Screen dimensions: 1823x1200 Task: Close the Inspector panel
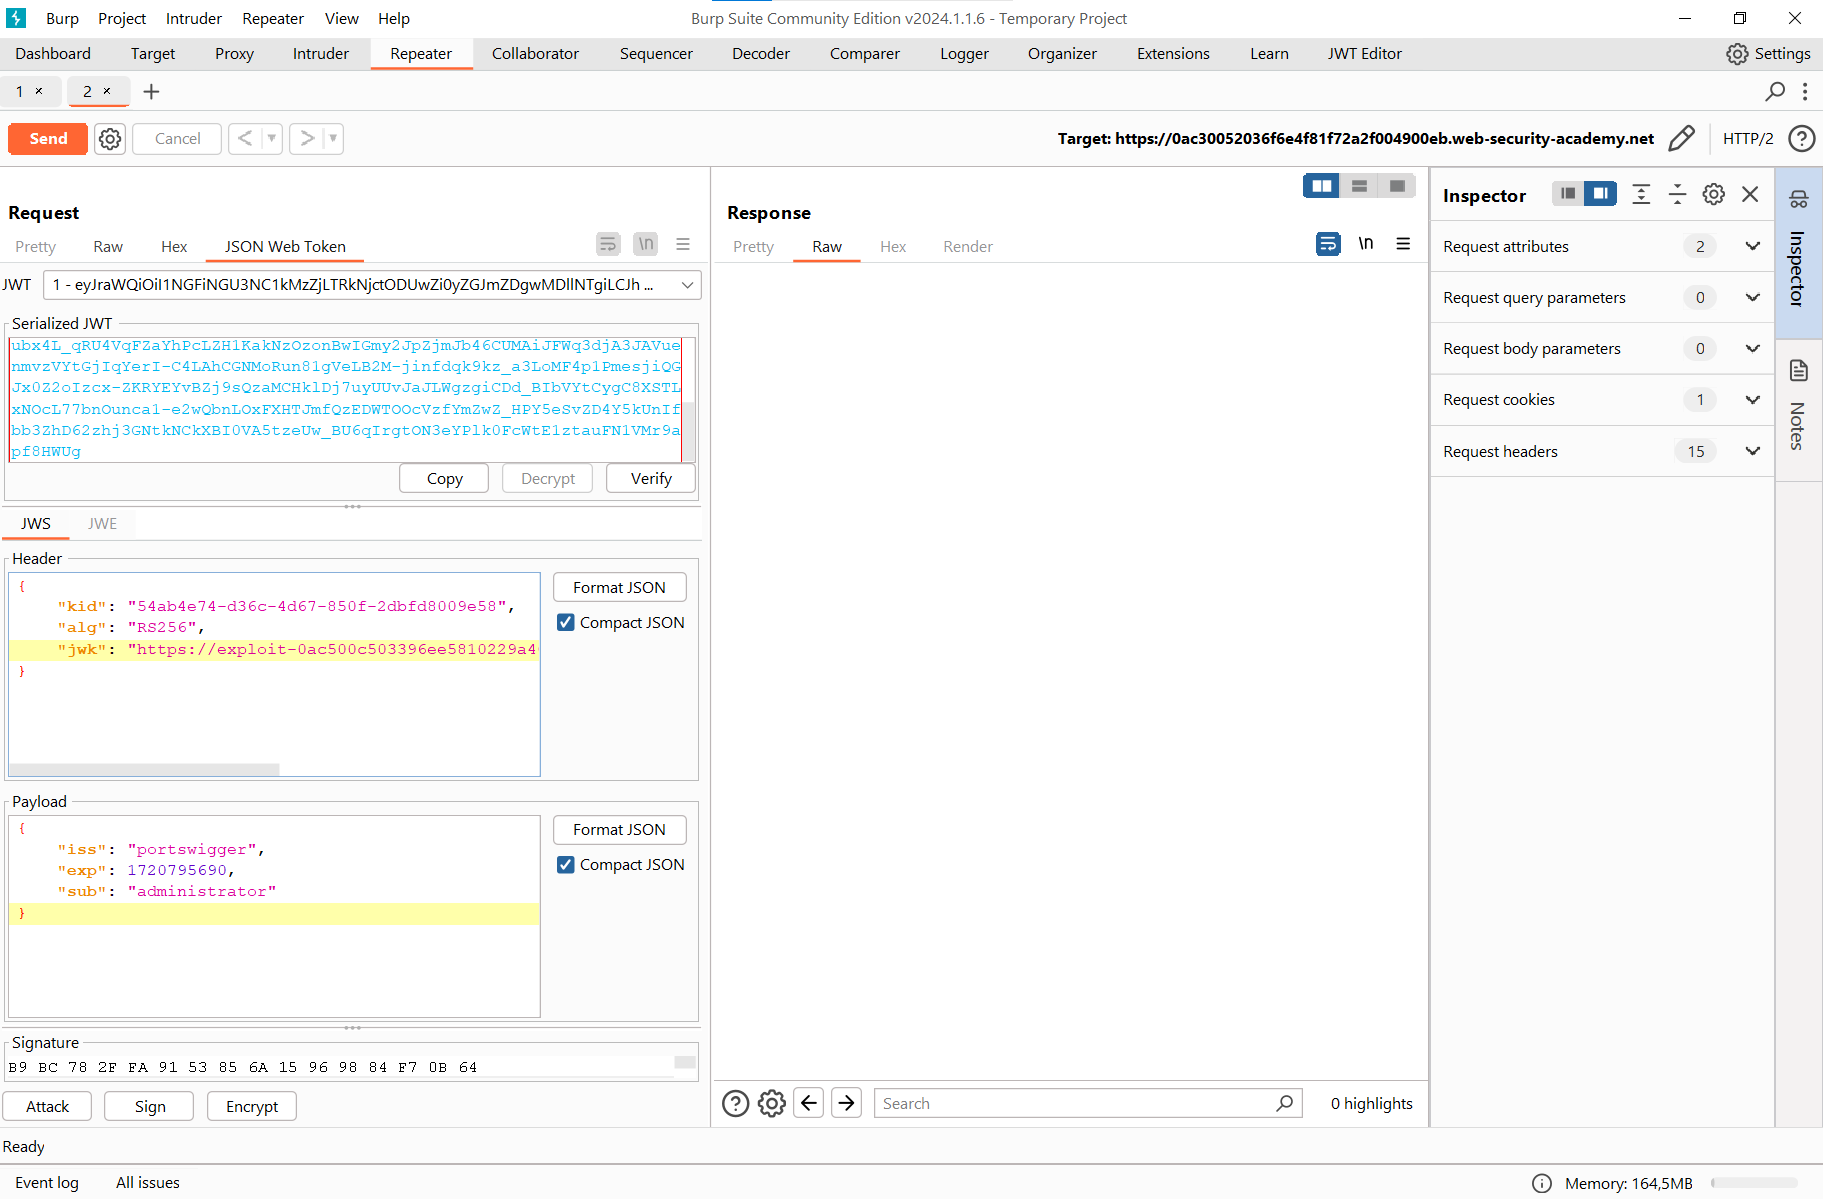(x=1750, y=194)
